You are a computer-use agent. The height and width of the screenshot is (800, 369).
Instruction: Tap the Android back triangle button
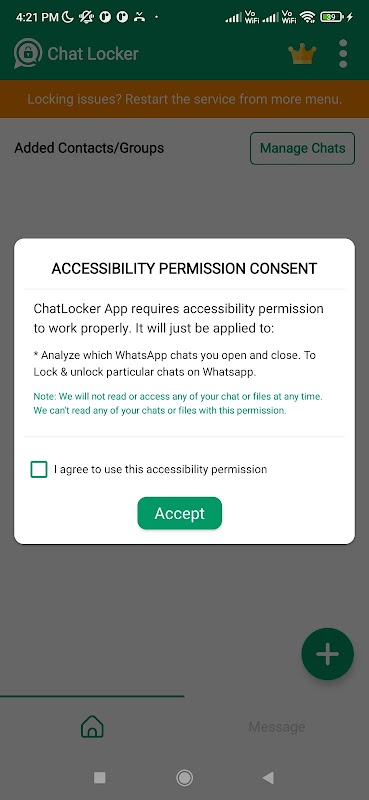[x=268, y=778]
